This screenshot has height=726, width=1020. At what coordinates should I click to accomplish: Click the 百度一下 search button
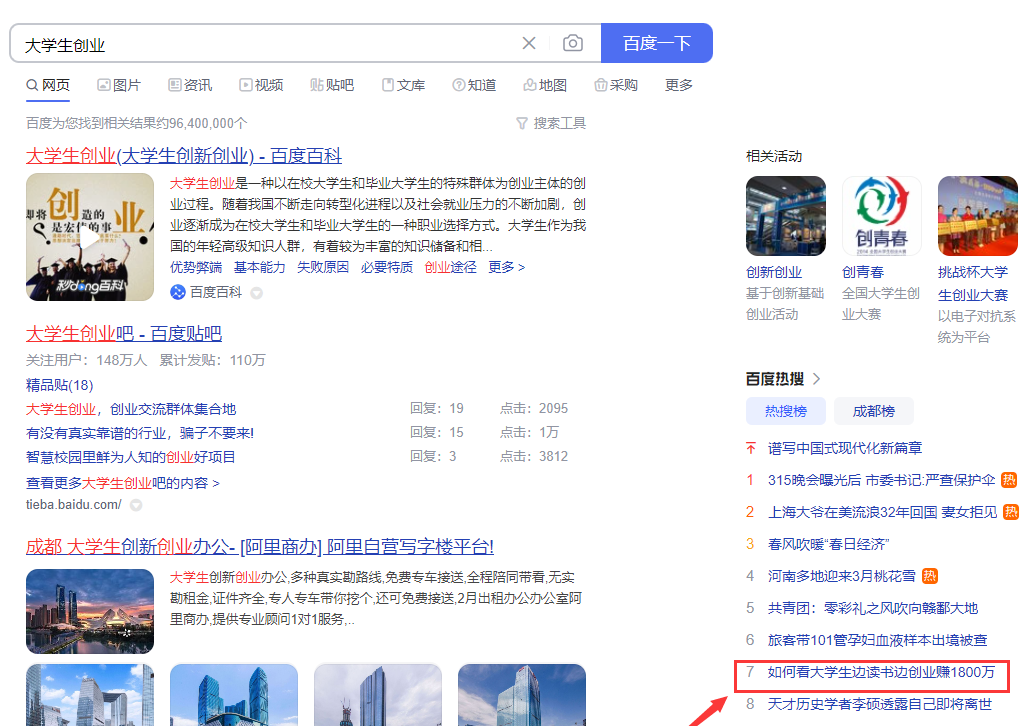(x=657, y=43)
